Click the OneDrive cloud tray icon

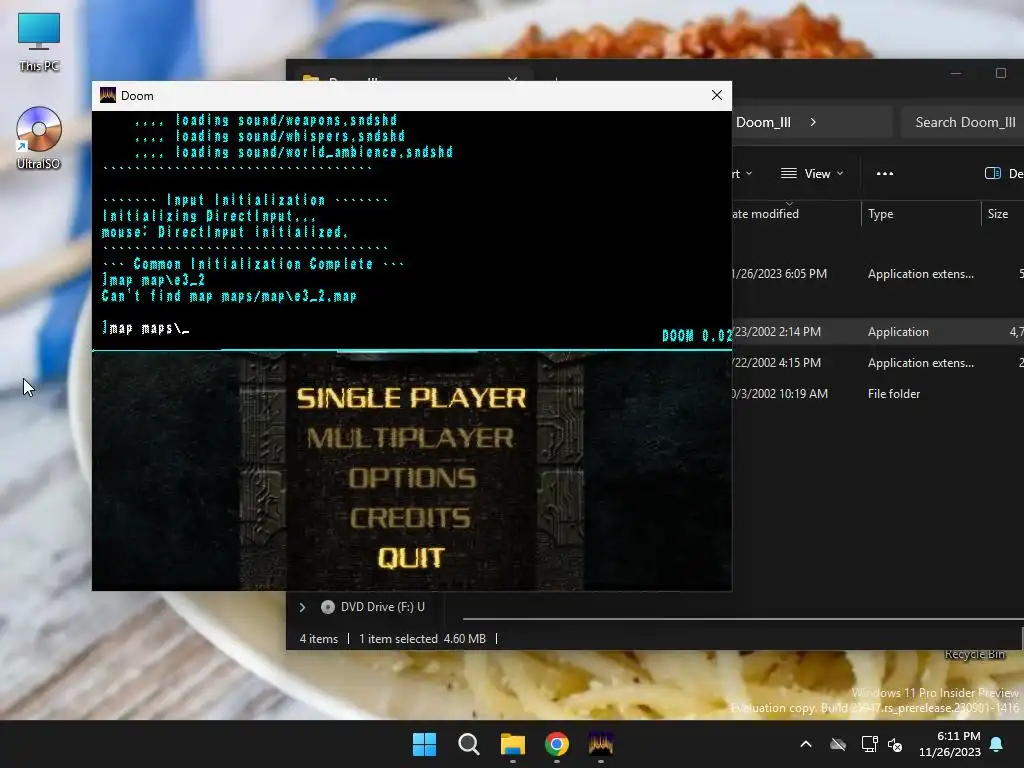click(838, 744)
